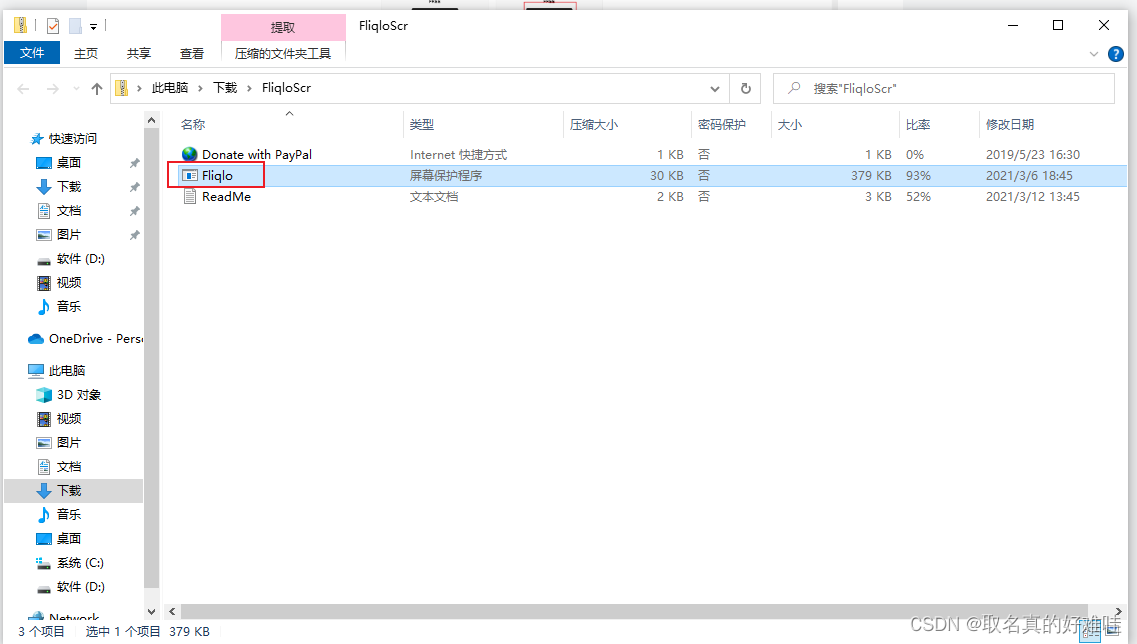The image size is (1137, 644).
Task: Open the blue Help question mark
Action: pos(1116,54)
